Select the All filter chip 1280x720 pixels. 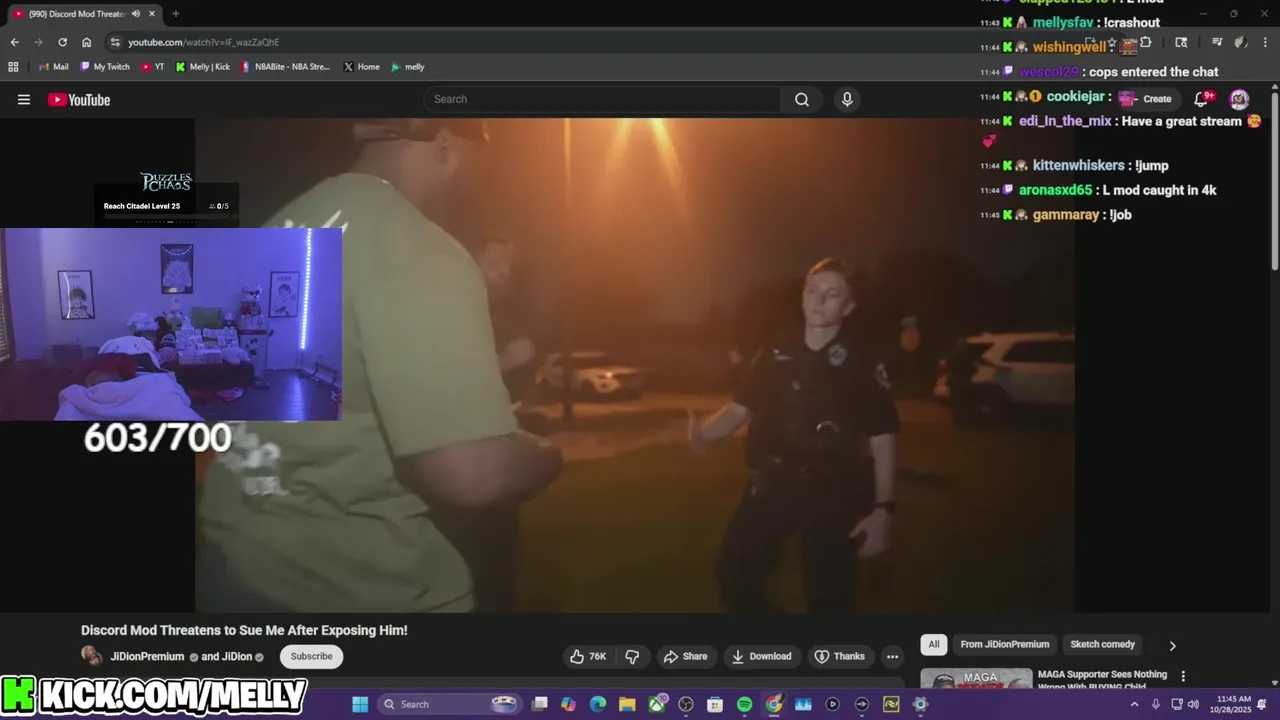934,645
